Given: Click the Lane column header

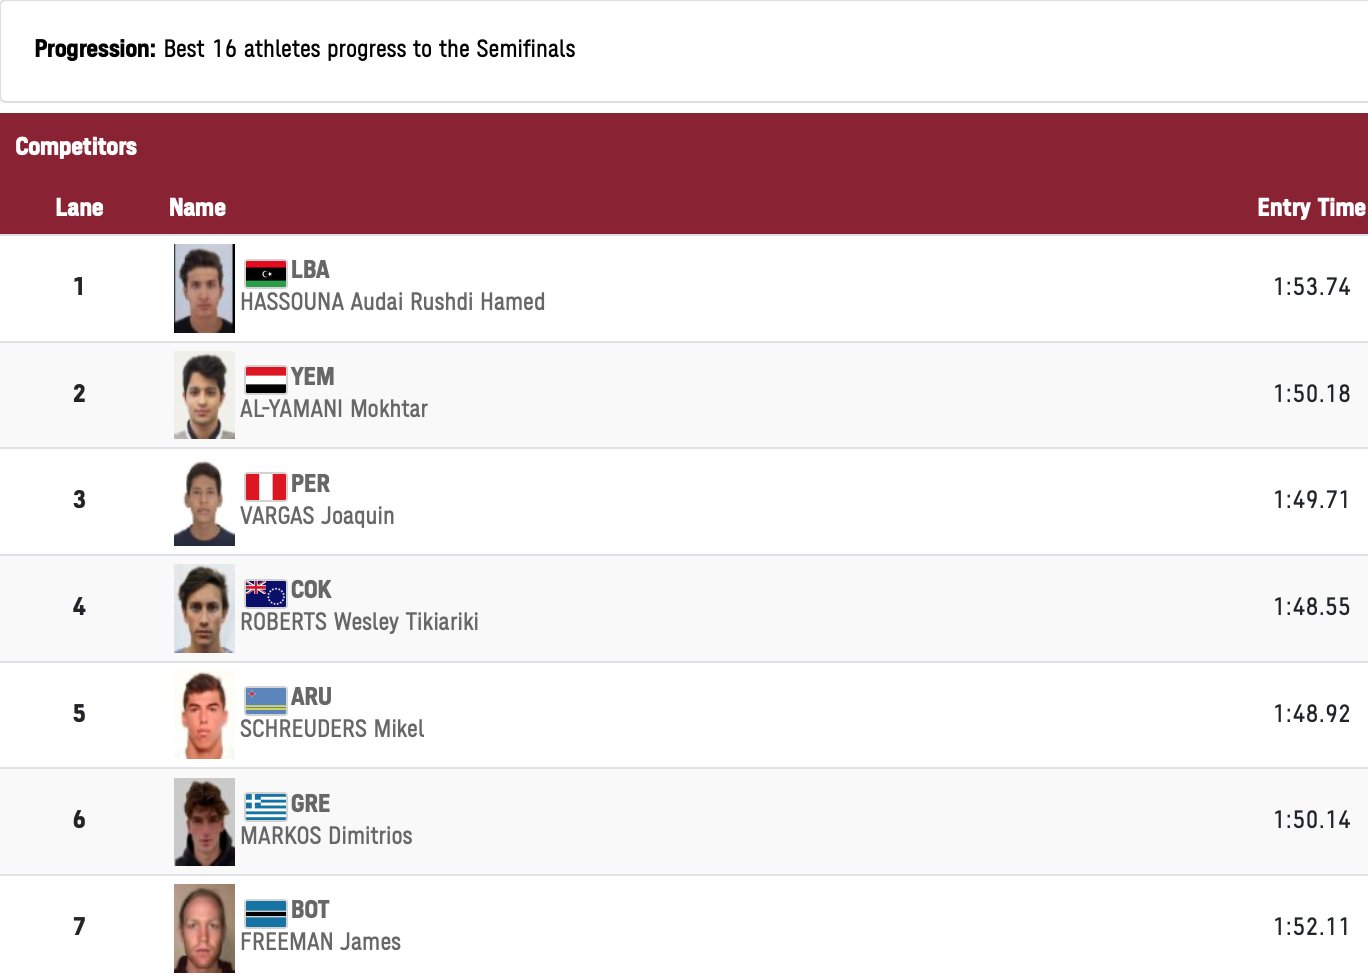Looking at the screenshot, I should pyautogui.click(x=79, y=207).
